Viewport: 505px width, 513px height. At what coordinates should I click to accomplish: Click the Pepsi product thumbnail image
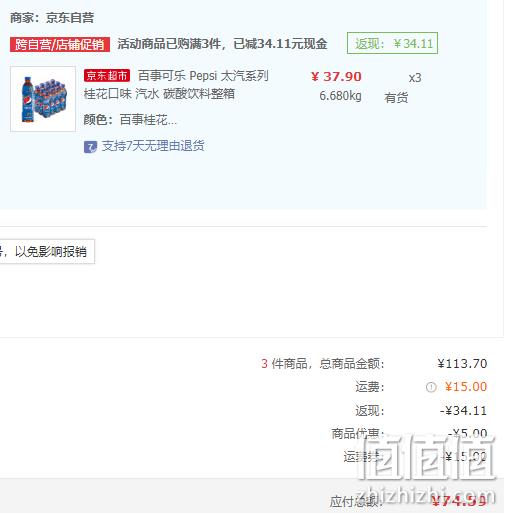pyautogui.click(x=43, y=99)
